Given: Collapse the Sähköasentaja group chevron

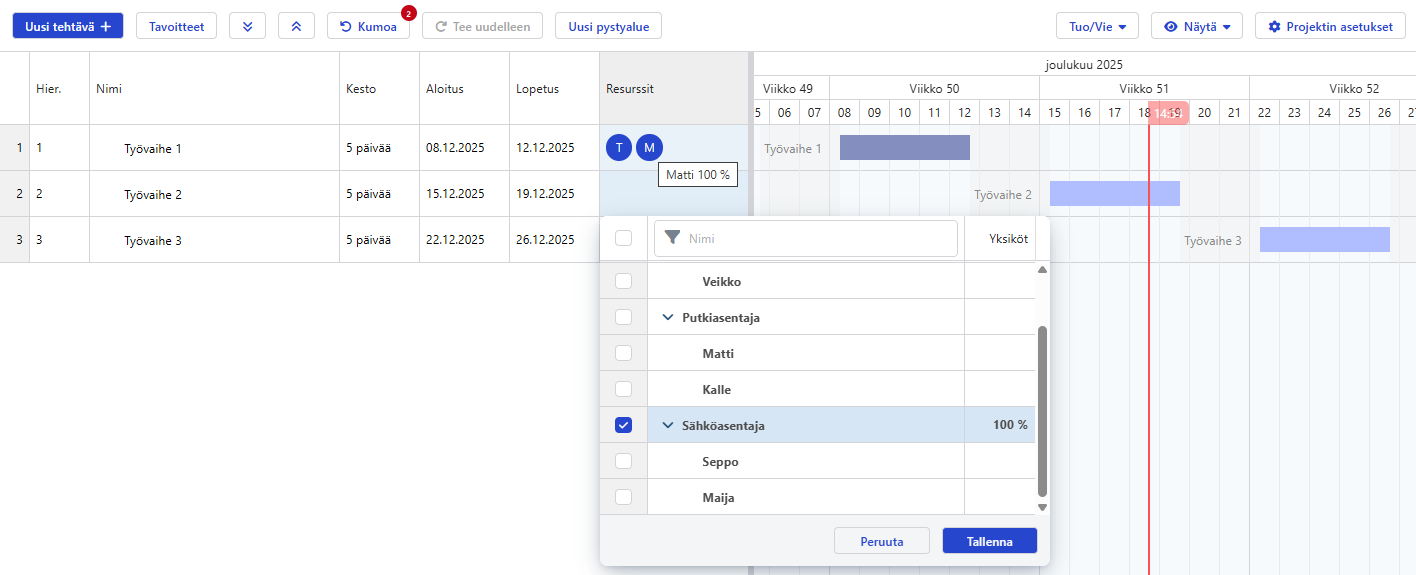Looking at the screenshot, I should 668,425.
